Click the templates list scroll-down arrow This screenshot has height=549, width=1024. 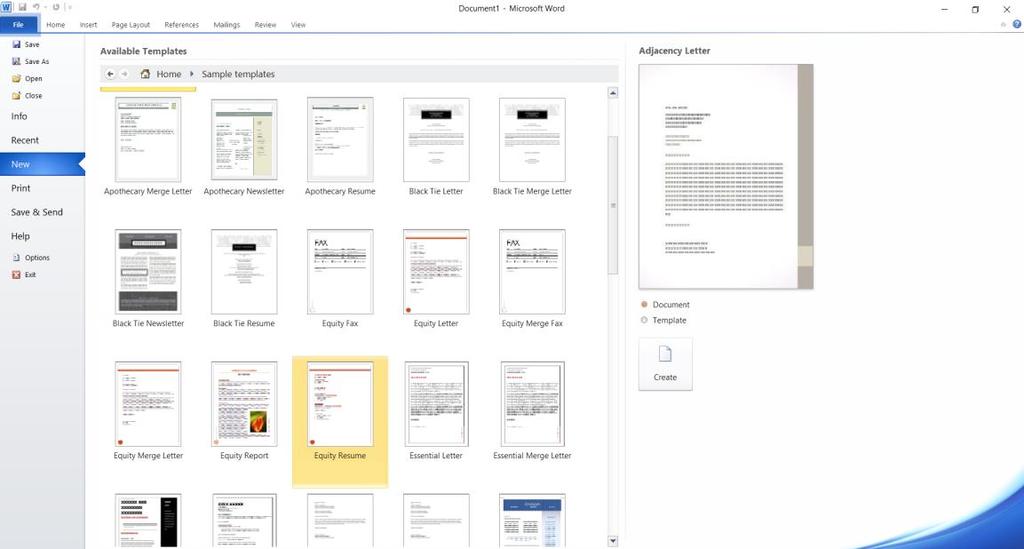click(x=613, y=541)
